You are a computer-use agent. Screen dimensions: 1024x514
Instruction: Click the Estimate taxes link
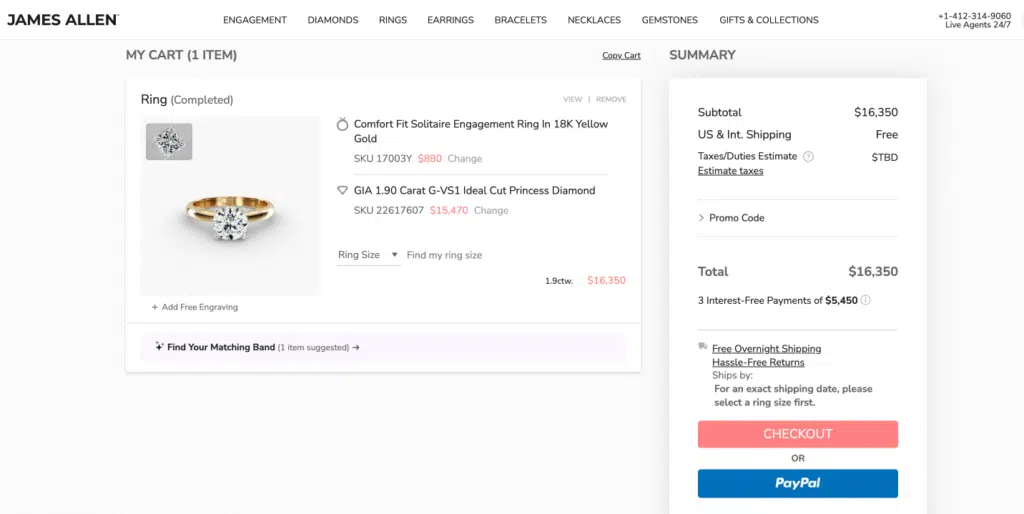click(x=730, y=171)
